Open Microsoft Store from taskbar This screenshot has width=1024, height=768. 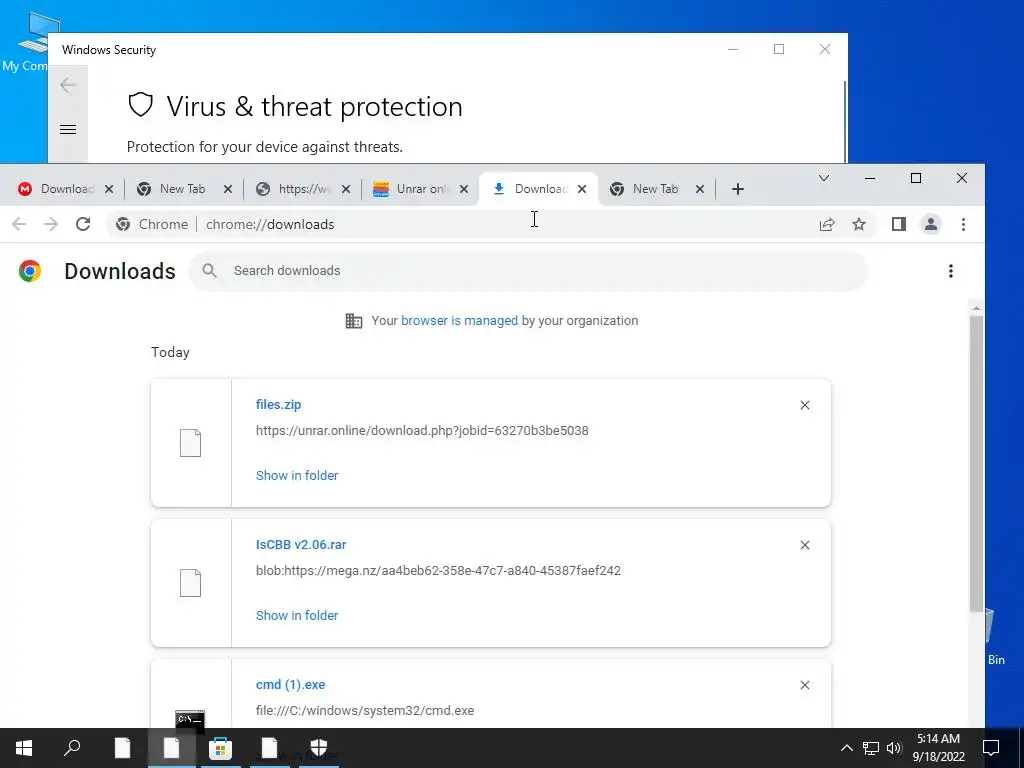(x=220, y=748)
